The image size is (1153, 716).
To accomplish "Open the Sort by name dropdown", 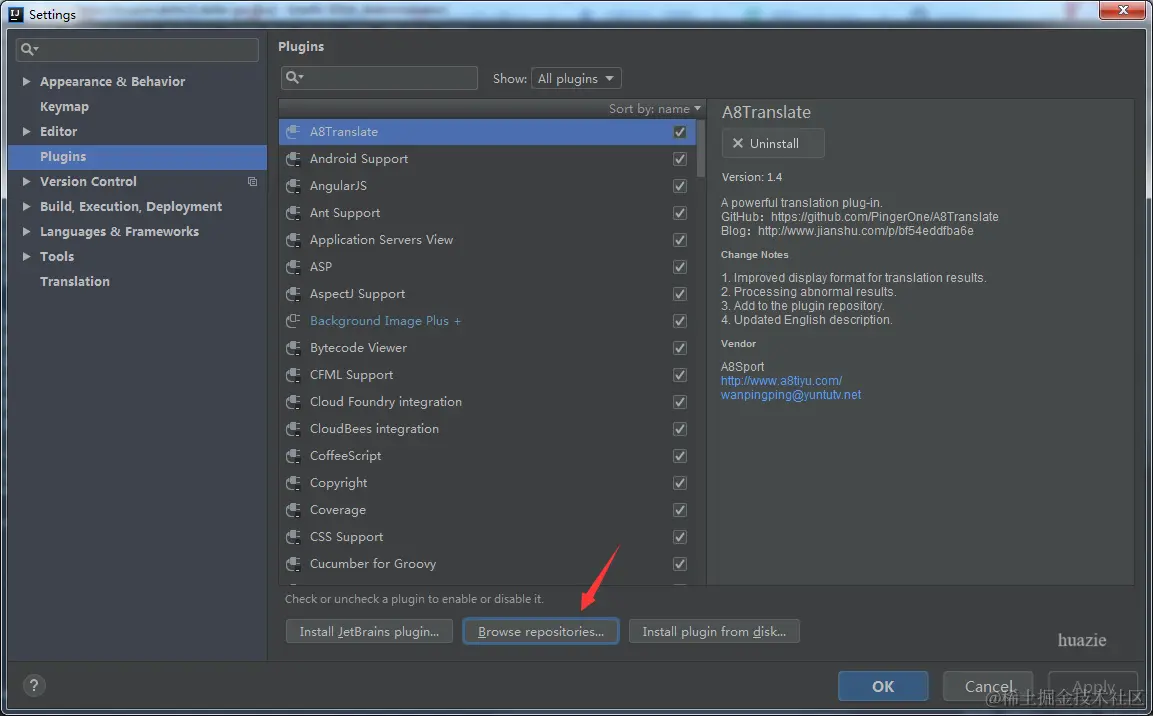I will pyautogui.click(x=654, y=109).
